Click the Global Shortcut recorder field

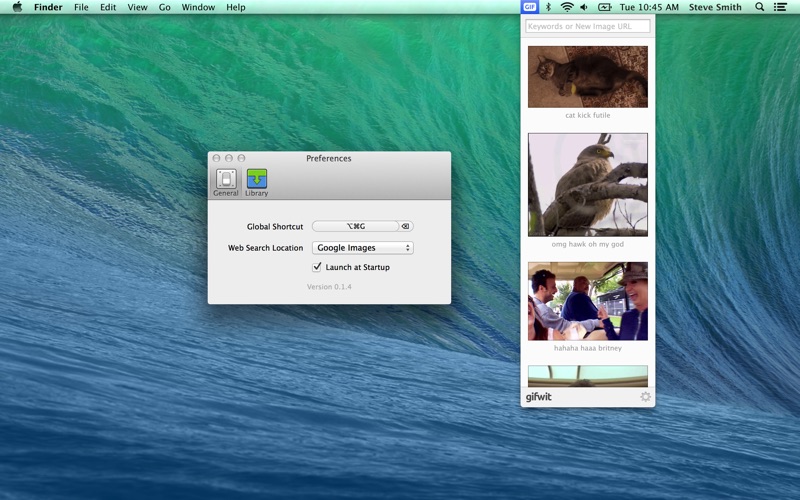tap(356, 226)
